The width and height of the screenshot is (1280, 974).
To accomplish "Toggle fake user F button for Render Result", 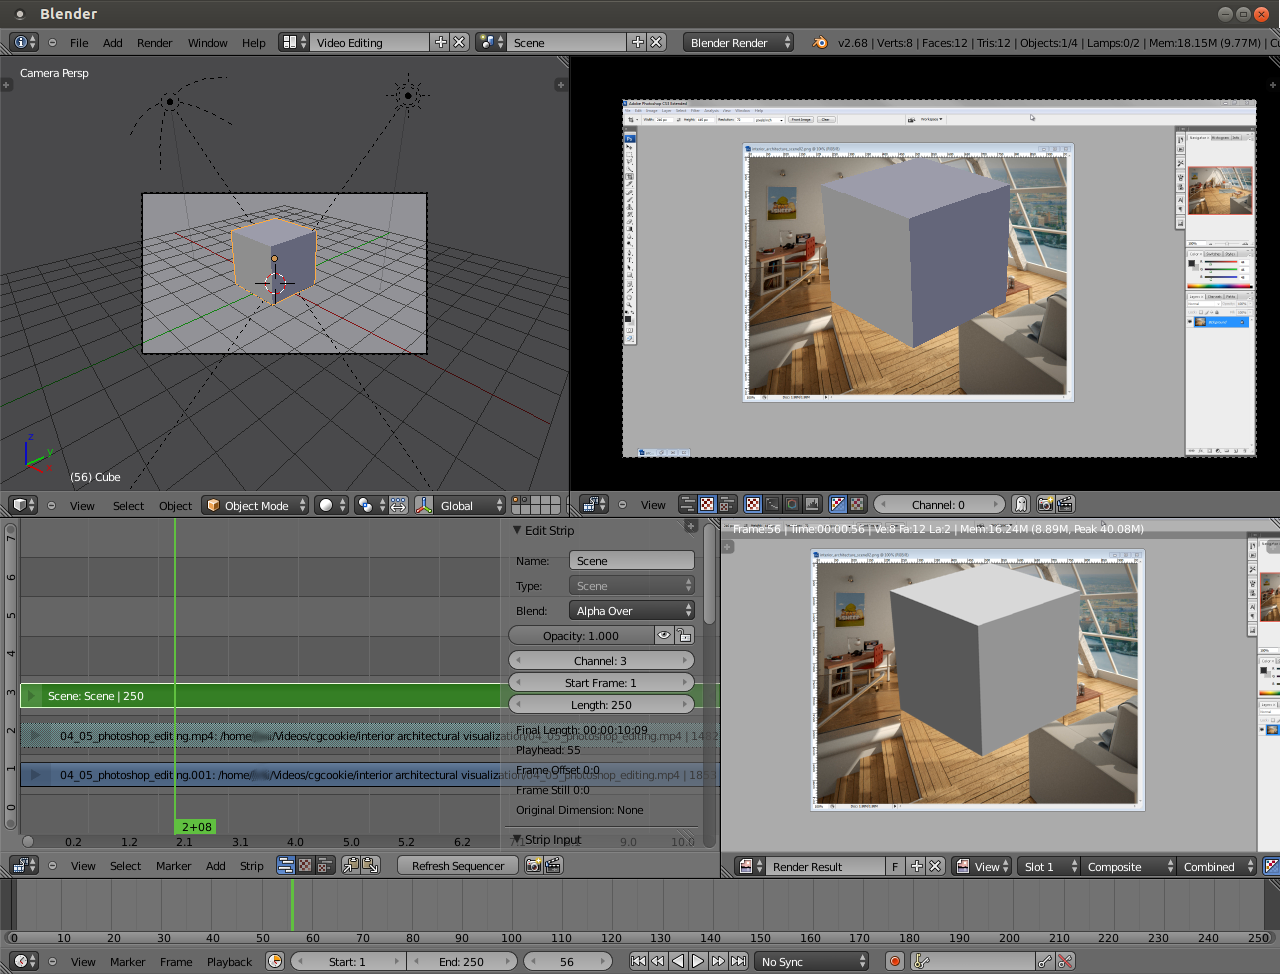I will tap(895, 866).
